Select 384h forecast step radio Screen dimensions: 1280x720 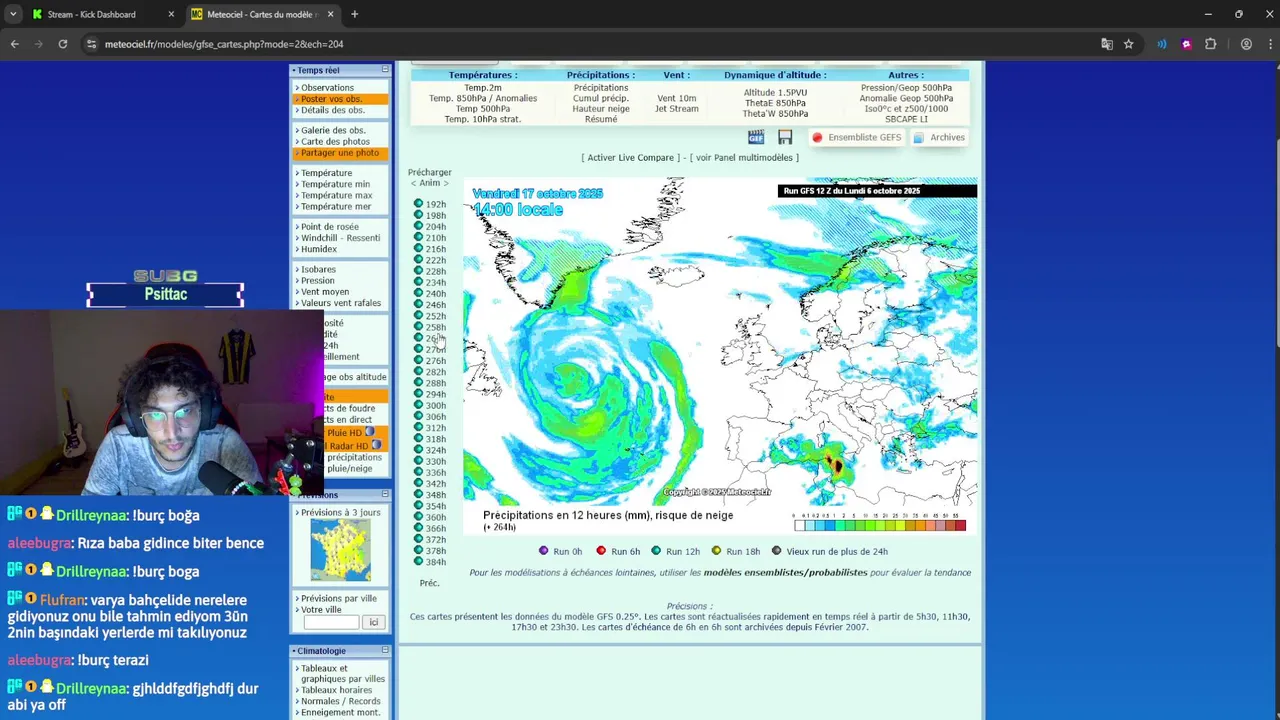click(x=418, y=562)
